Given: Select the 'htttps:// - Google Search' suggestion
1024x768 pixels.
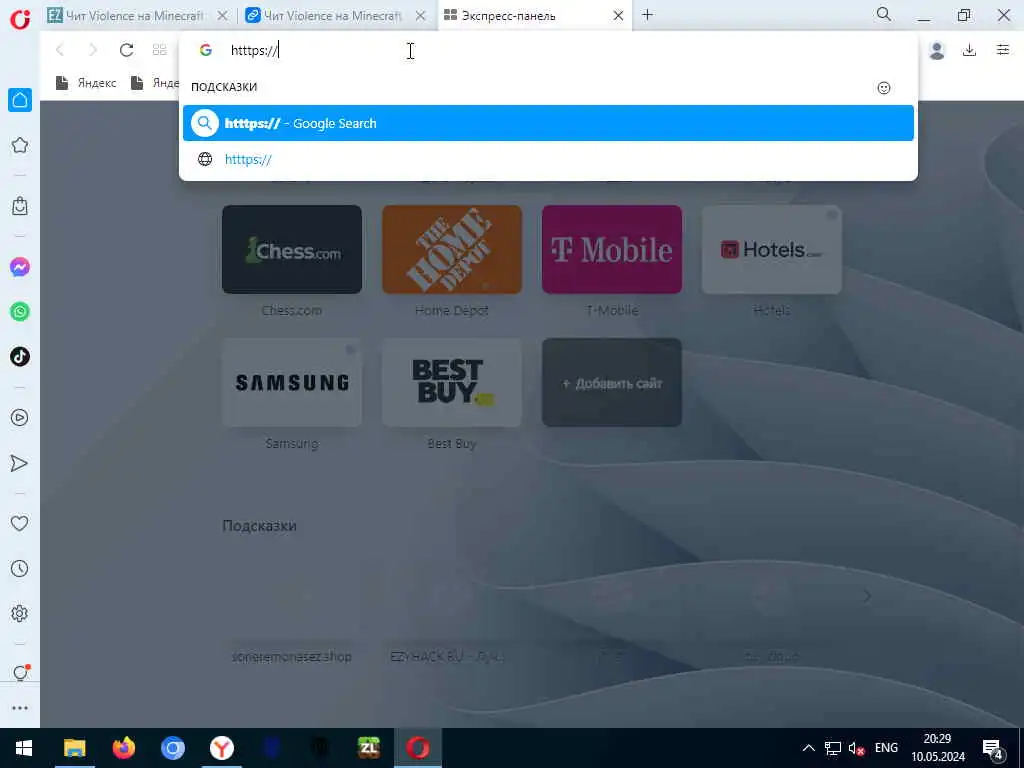Looking at the screenshot, I should coord(548,123).
